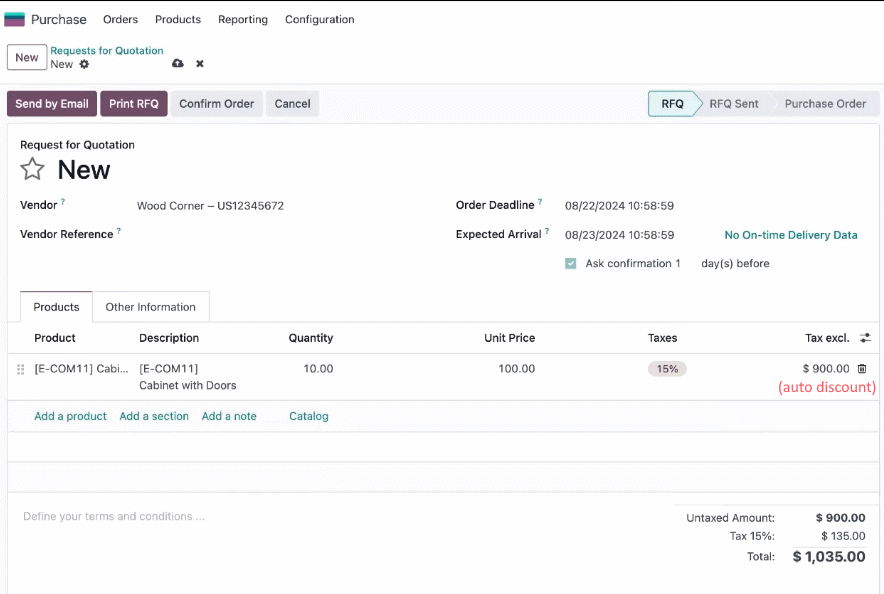Click the Confirm Order button
The width and height of the screenshot is (884, 594).
click(216, 104)
